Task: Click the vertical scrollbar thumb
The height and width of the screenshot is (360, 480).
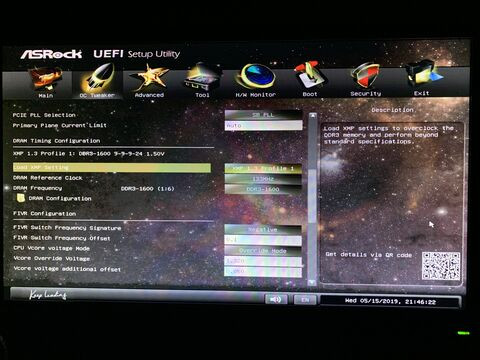Action: (312, 196)
